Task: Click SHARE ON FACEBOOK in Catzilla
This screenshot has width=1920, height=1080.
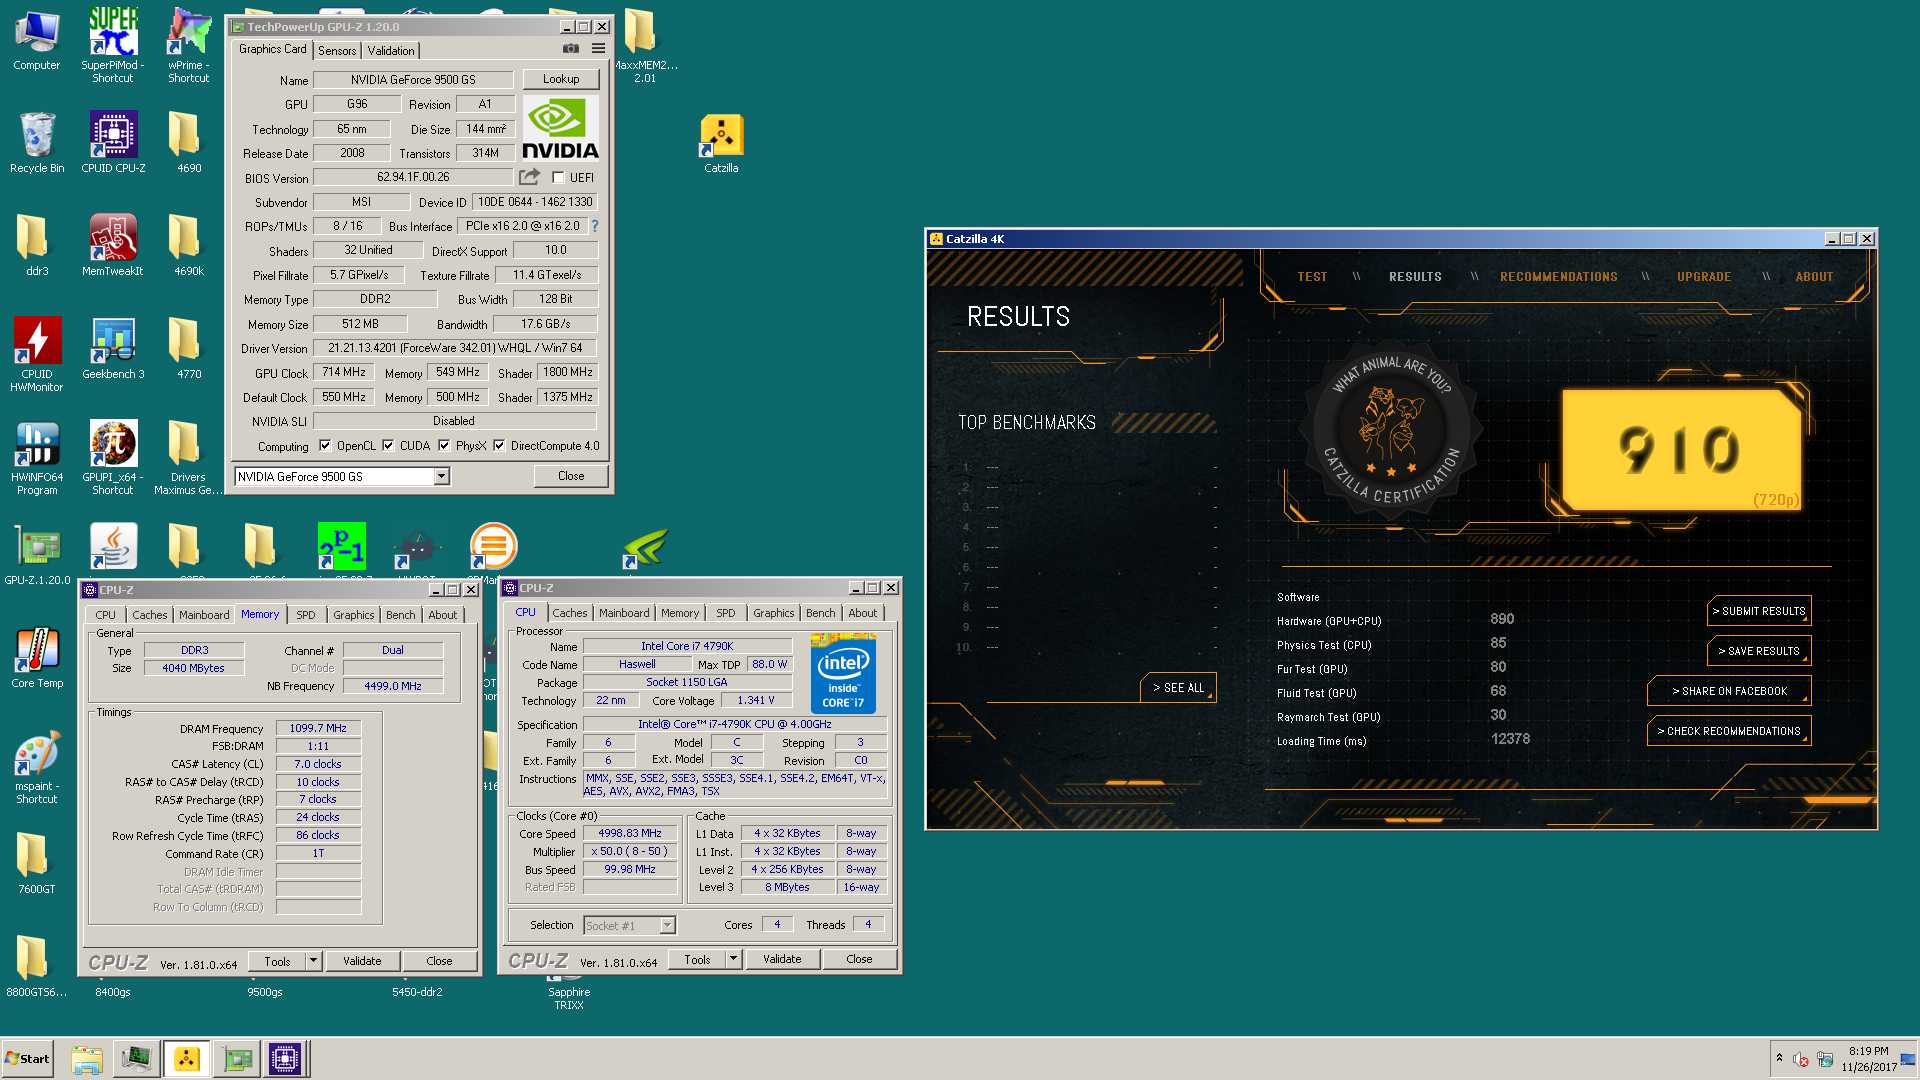Action: (x=1729, y=691)
